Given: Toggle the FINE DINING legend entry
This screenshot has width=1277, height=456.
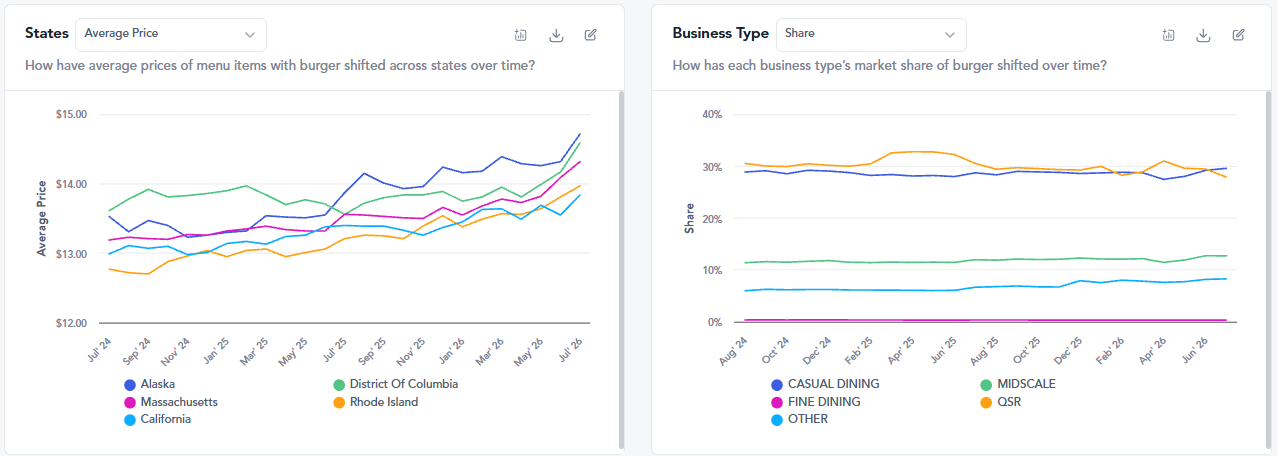Looking at the screenshot, I should coord(816,402).
